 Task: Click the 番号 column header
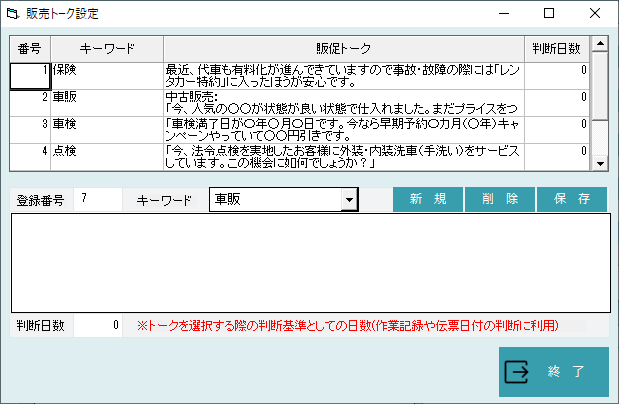click(x=30, y=49)
